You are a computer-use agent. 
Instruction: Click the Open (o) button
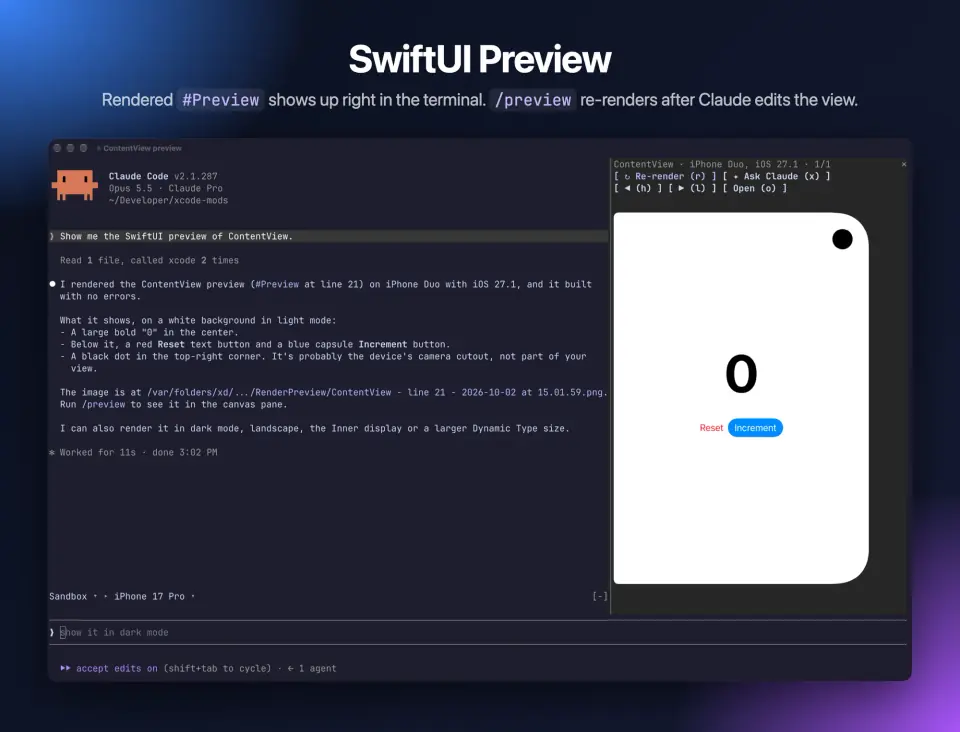coord(755,188)
